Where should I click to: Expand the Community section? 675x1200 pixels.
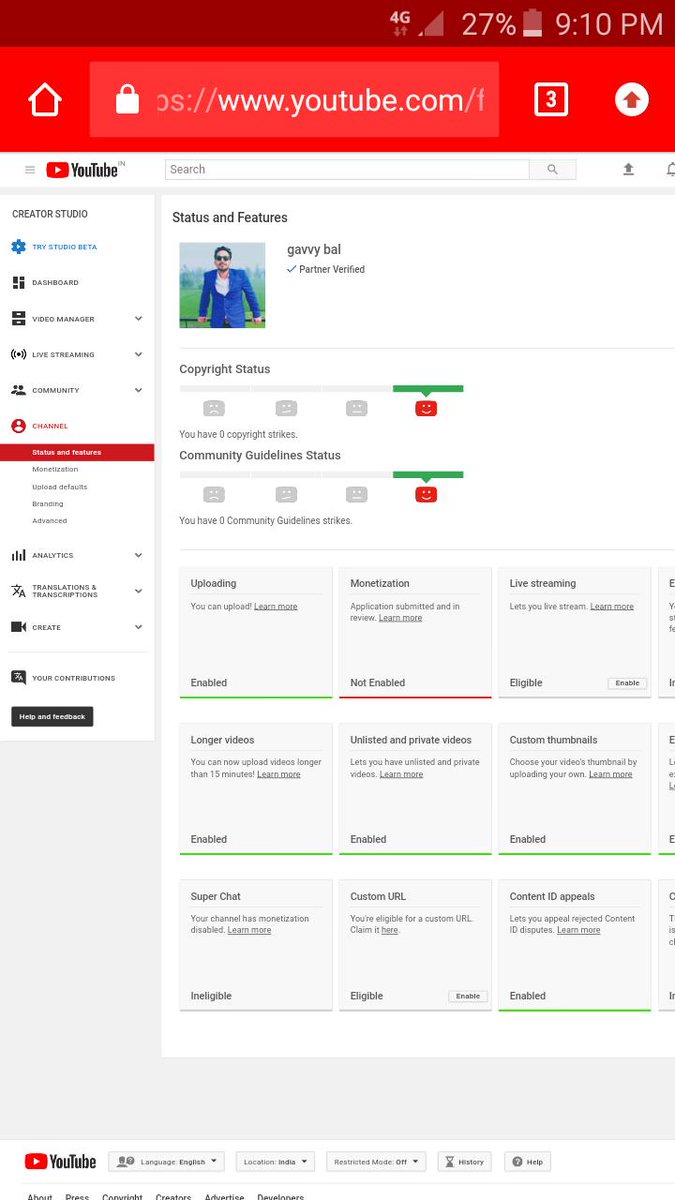[x=138, y=390]
